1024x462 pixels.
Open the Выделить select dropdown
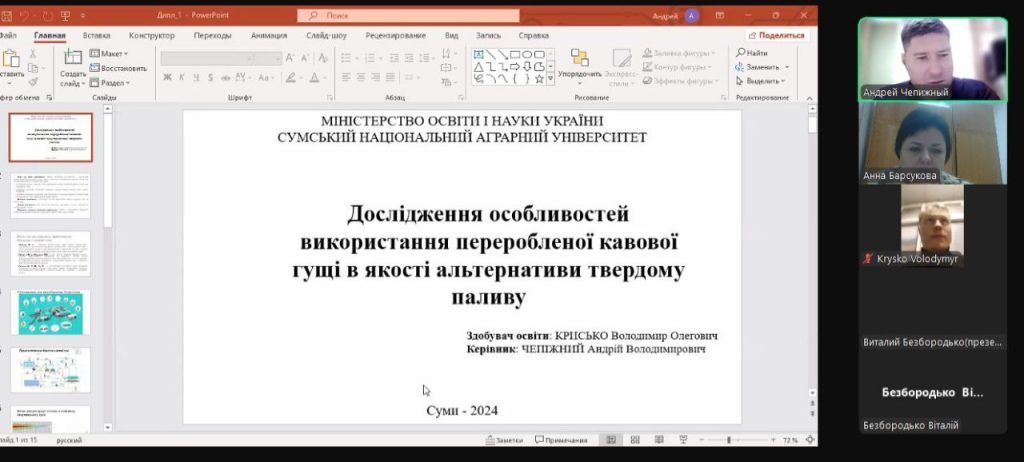pyautogui.click(x=761, y=81)
